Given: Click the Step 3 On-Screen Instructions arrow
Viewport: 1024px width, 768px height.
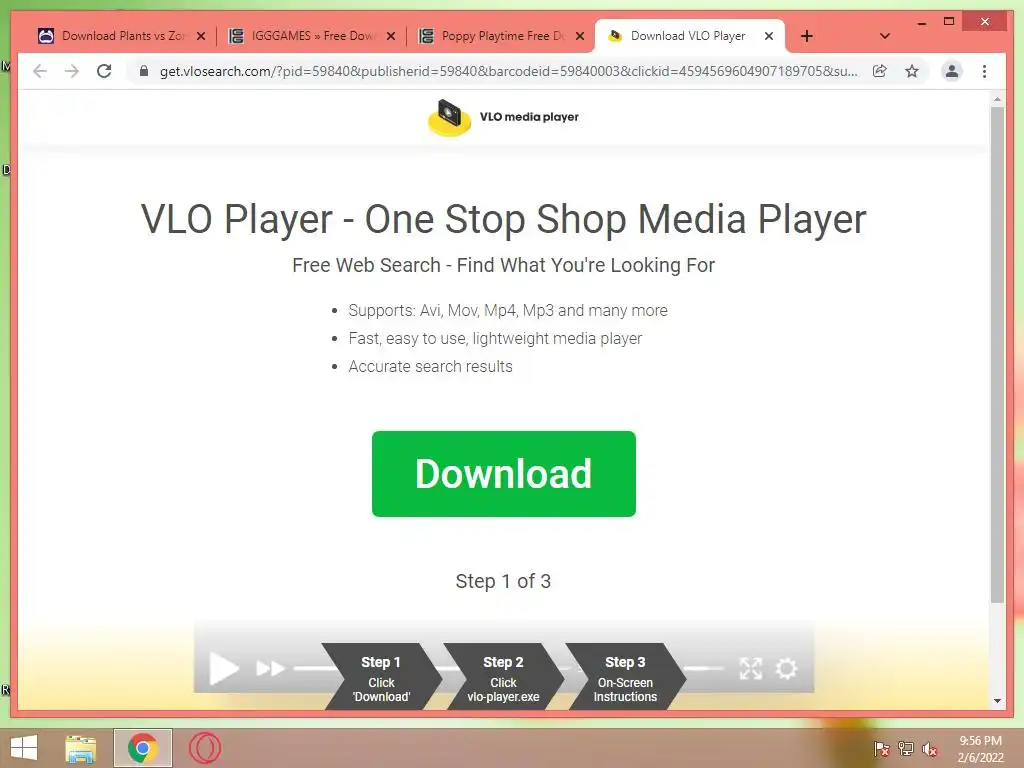Looking at the screenshot, I should coord(625,677).
